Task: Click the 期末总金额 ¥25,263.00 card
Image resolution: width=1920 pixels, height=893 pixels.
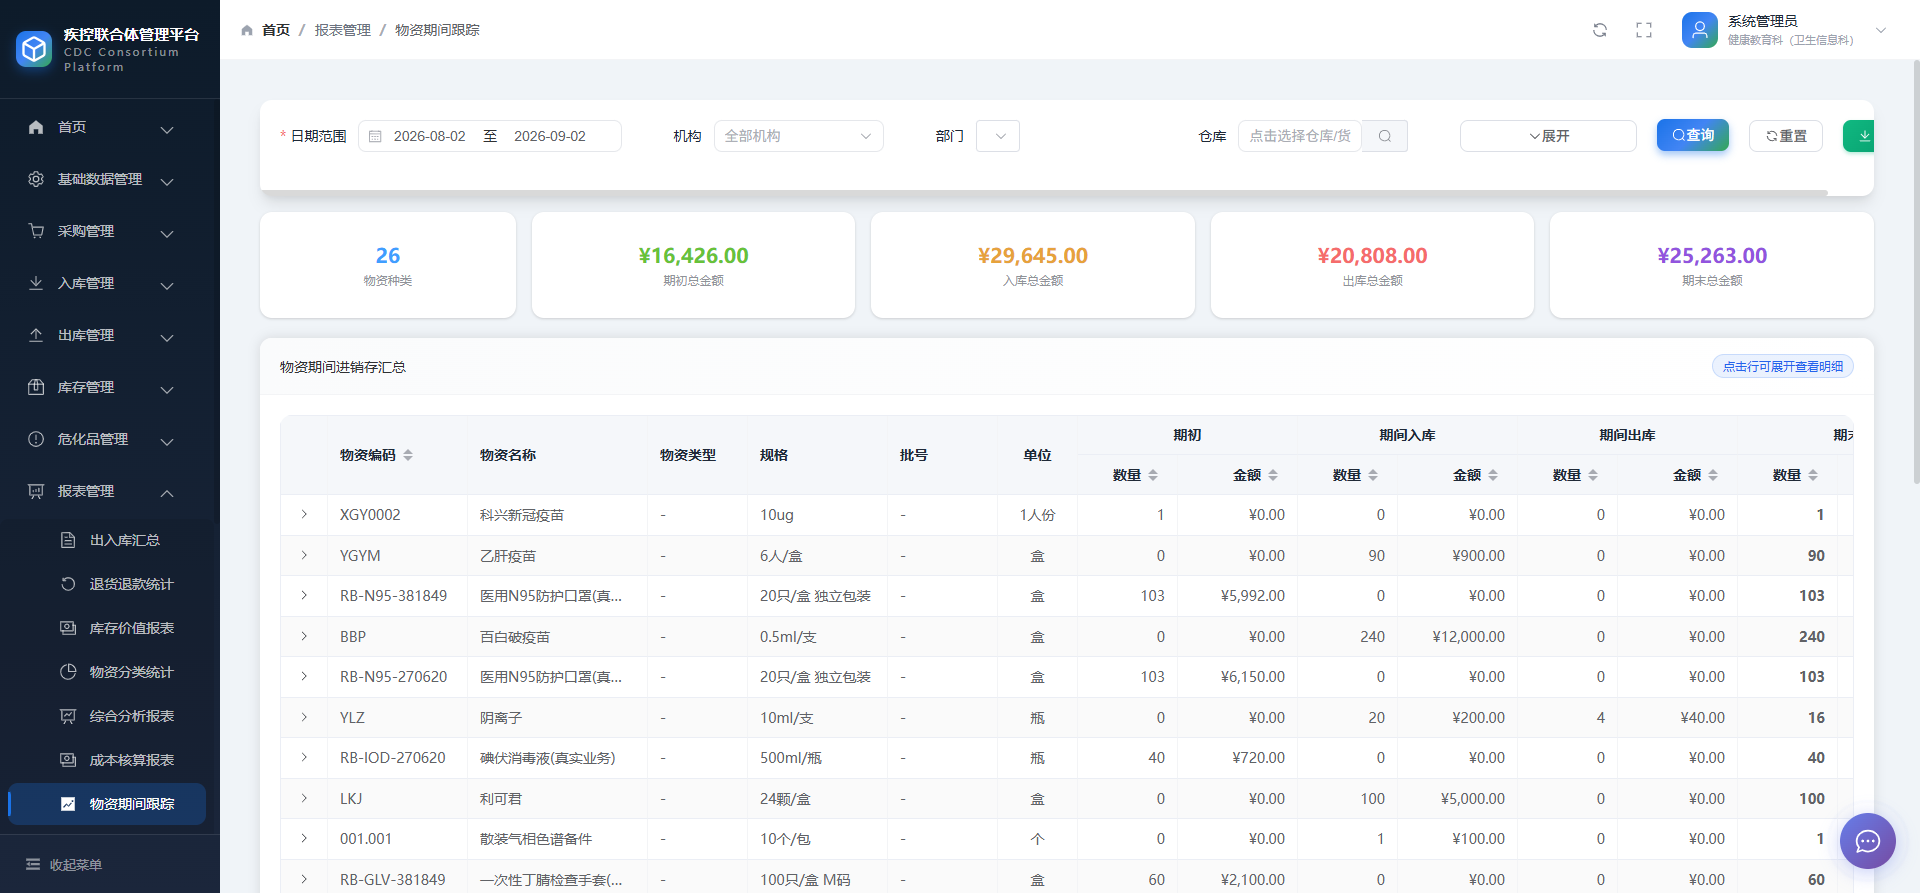Action: [1712, 265]
